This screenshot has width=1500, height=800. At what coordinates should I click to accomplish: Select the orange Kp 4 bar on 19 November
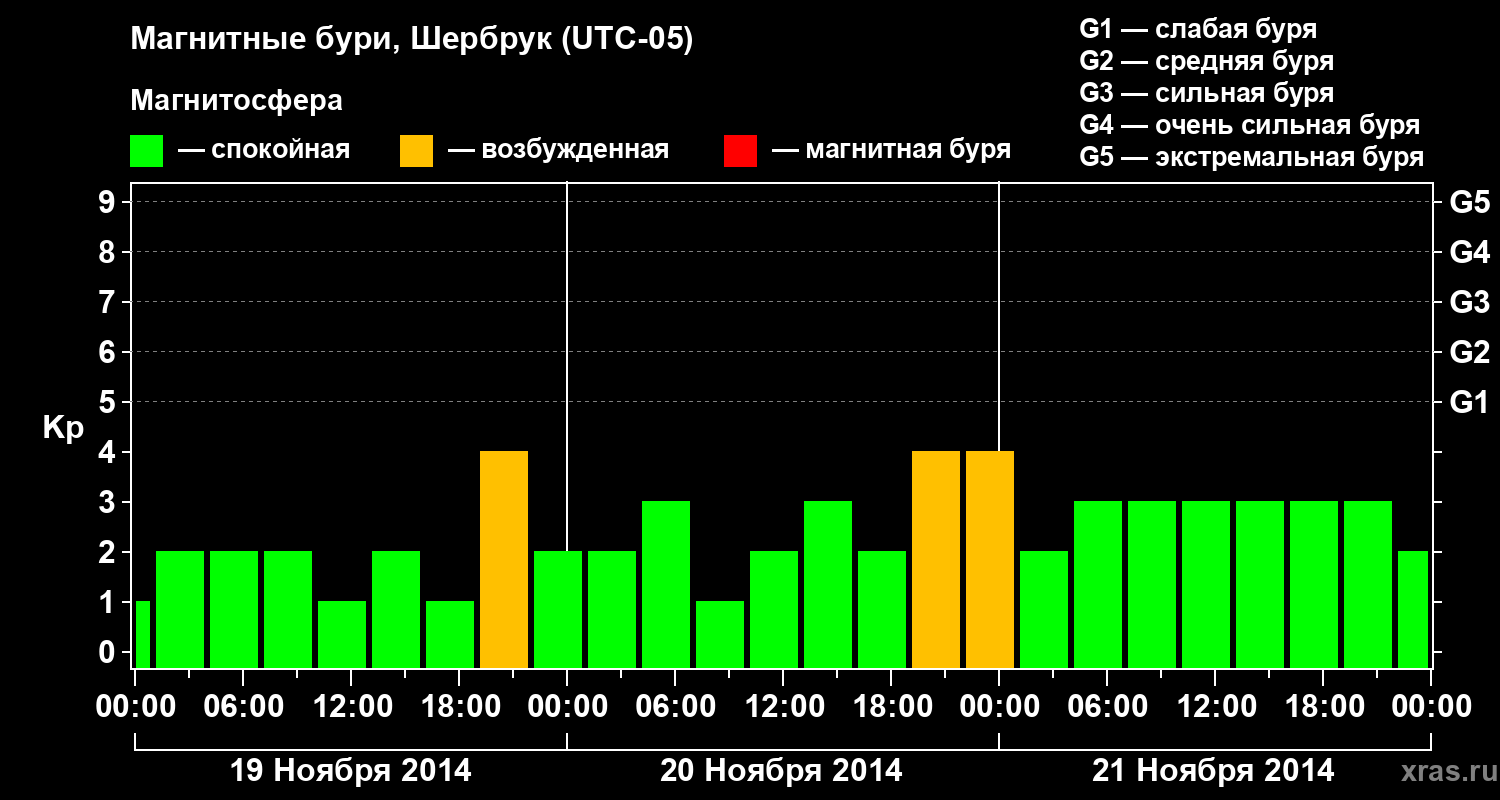(x=504, y=559)
